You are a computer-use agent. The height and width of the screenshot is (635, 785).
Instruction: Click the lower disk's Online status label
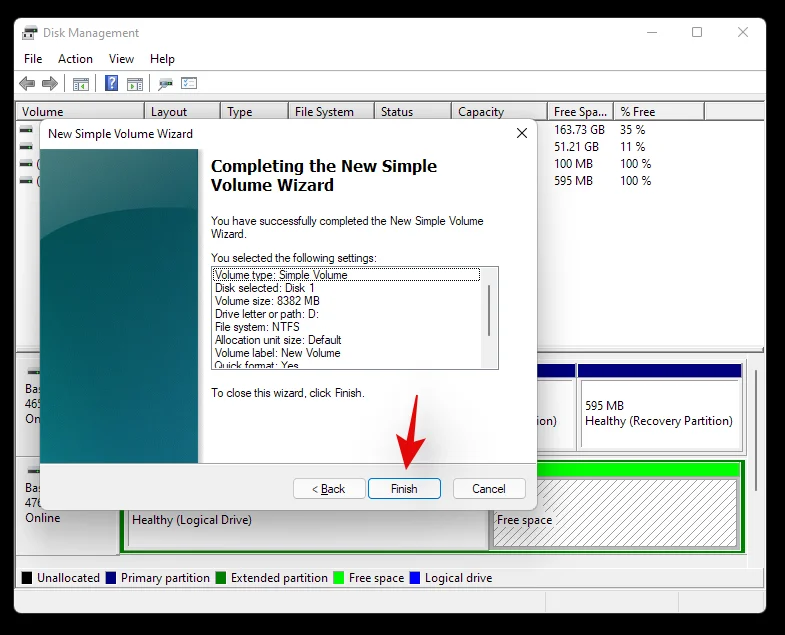coord(43,518)
